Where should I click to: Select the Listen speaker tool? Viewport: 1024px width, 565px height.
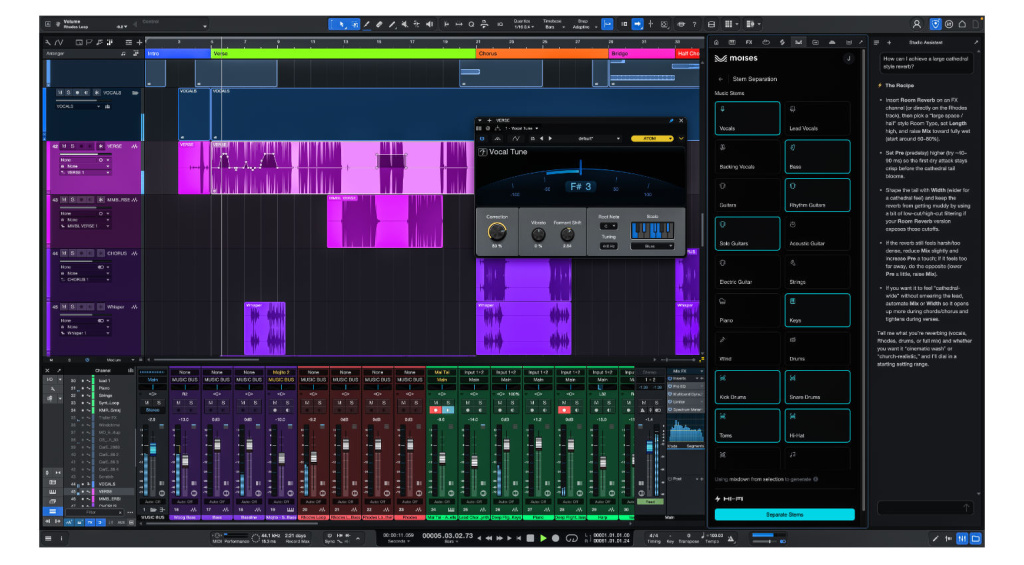pyautogui.click(x=429, y=24)
